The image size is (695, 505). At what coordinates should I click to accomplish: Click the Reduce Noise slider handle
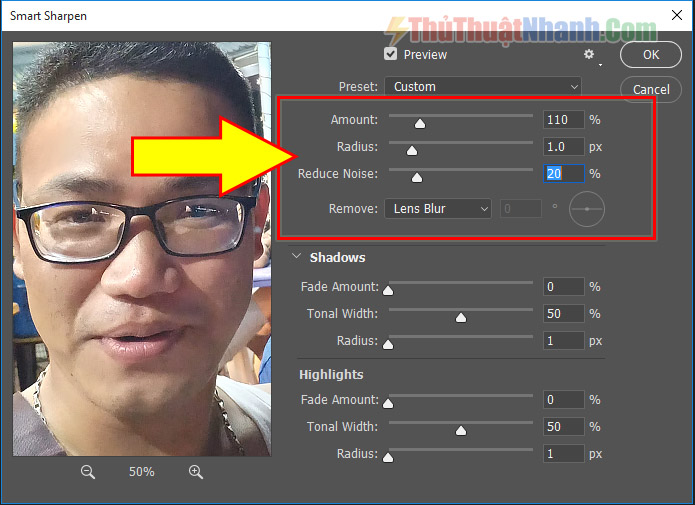coord(417,177)
